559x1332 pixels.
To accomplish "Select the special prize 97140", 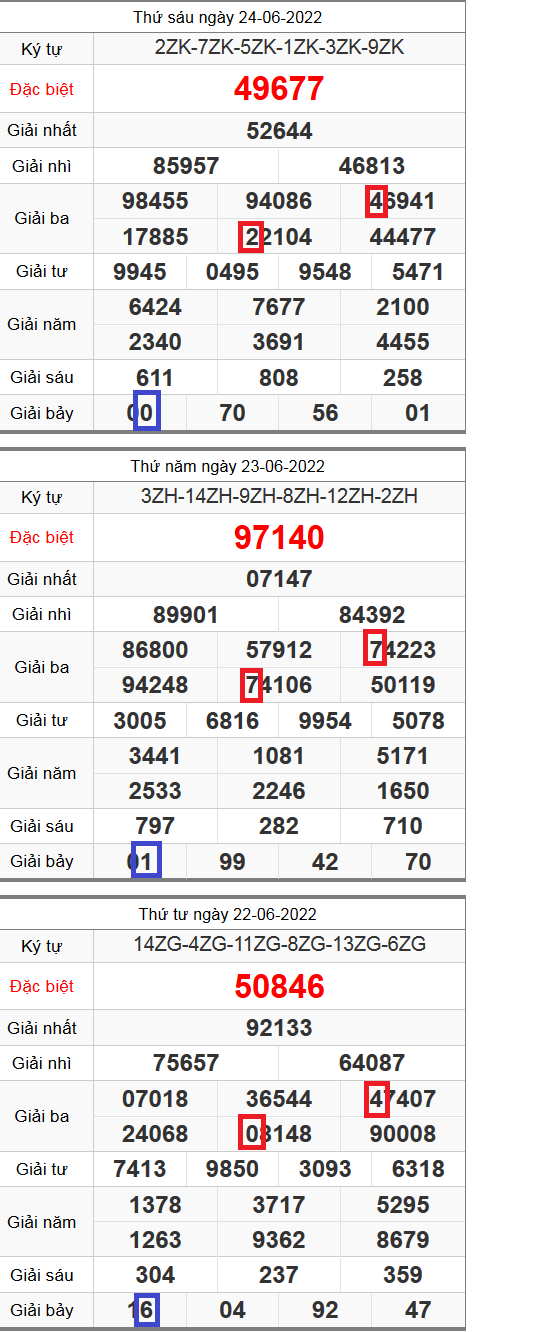I will coord(279,538).
